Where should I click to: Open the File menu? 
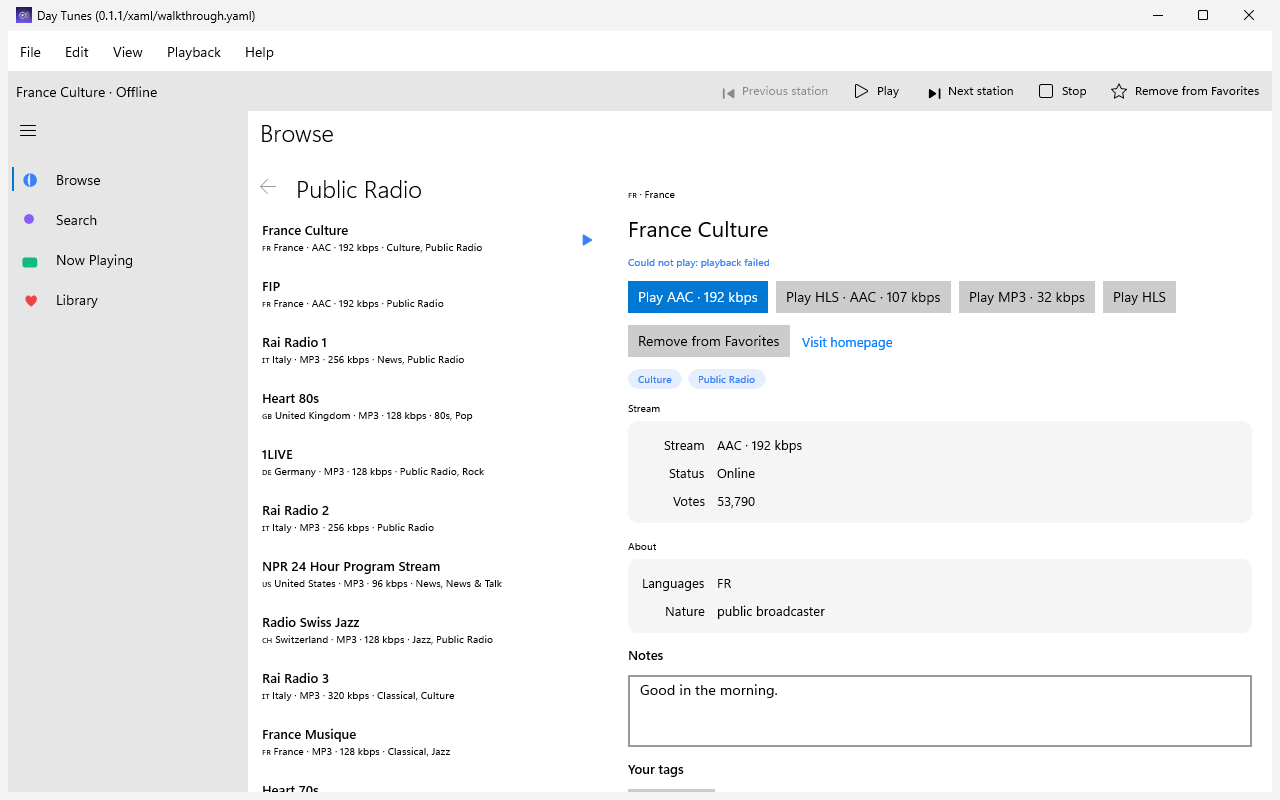pos(30,52)
